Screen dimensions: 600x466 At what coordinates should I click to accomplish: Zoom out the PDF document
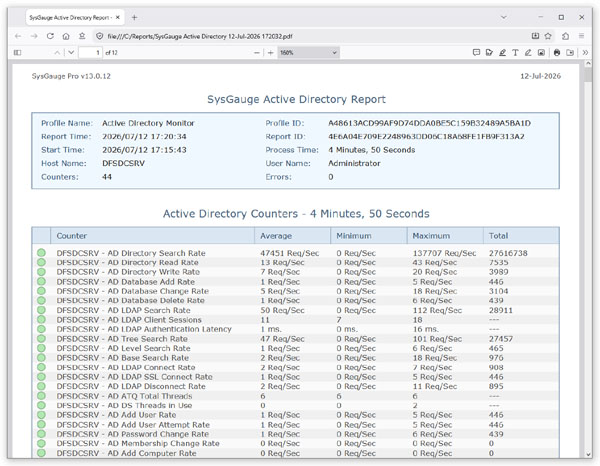[257, 52]
